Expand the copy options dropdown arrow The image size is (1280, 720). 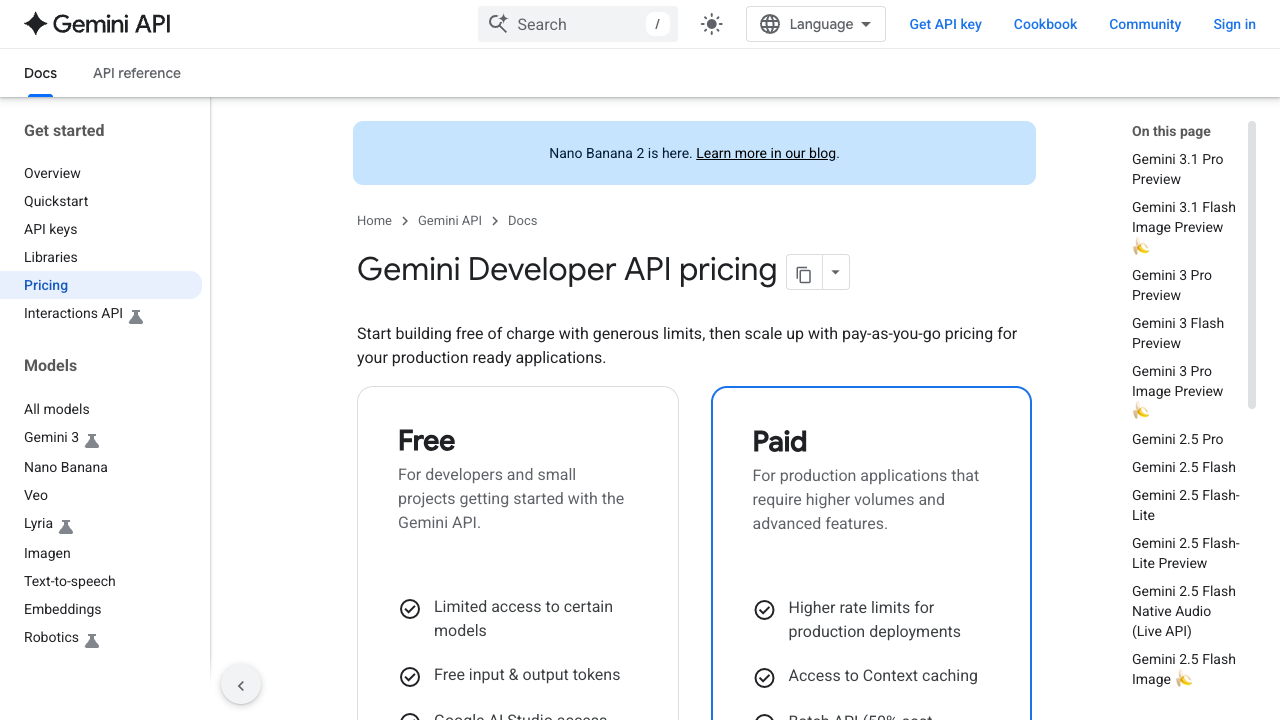coord(835,272)
